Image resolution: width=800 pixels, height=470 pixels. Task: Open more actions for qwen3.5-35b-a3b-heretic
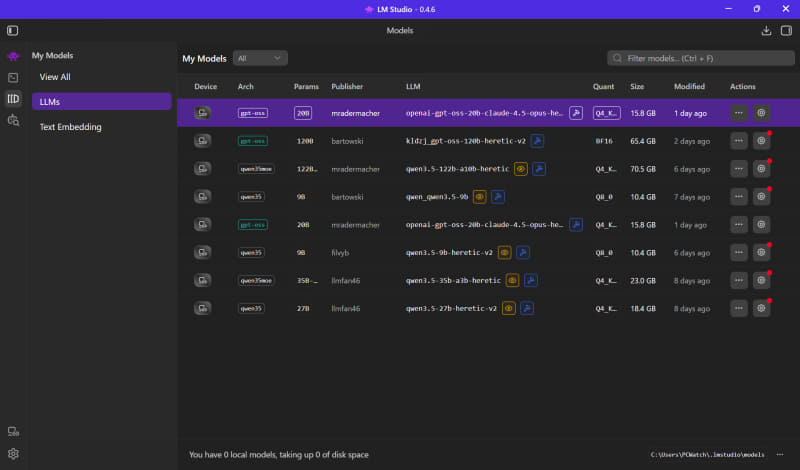pos(739,280)
